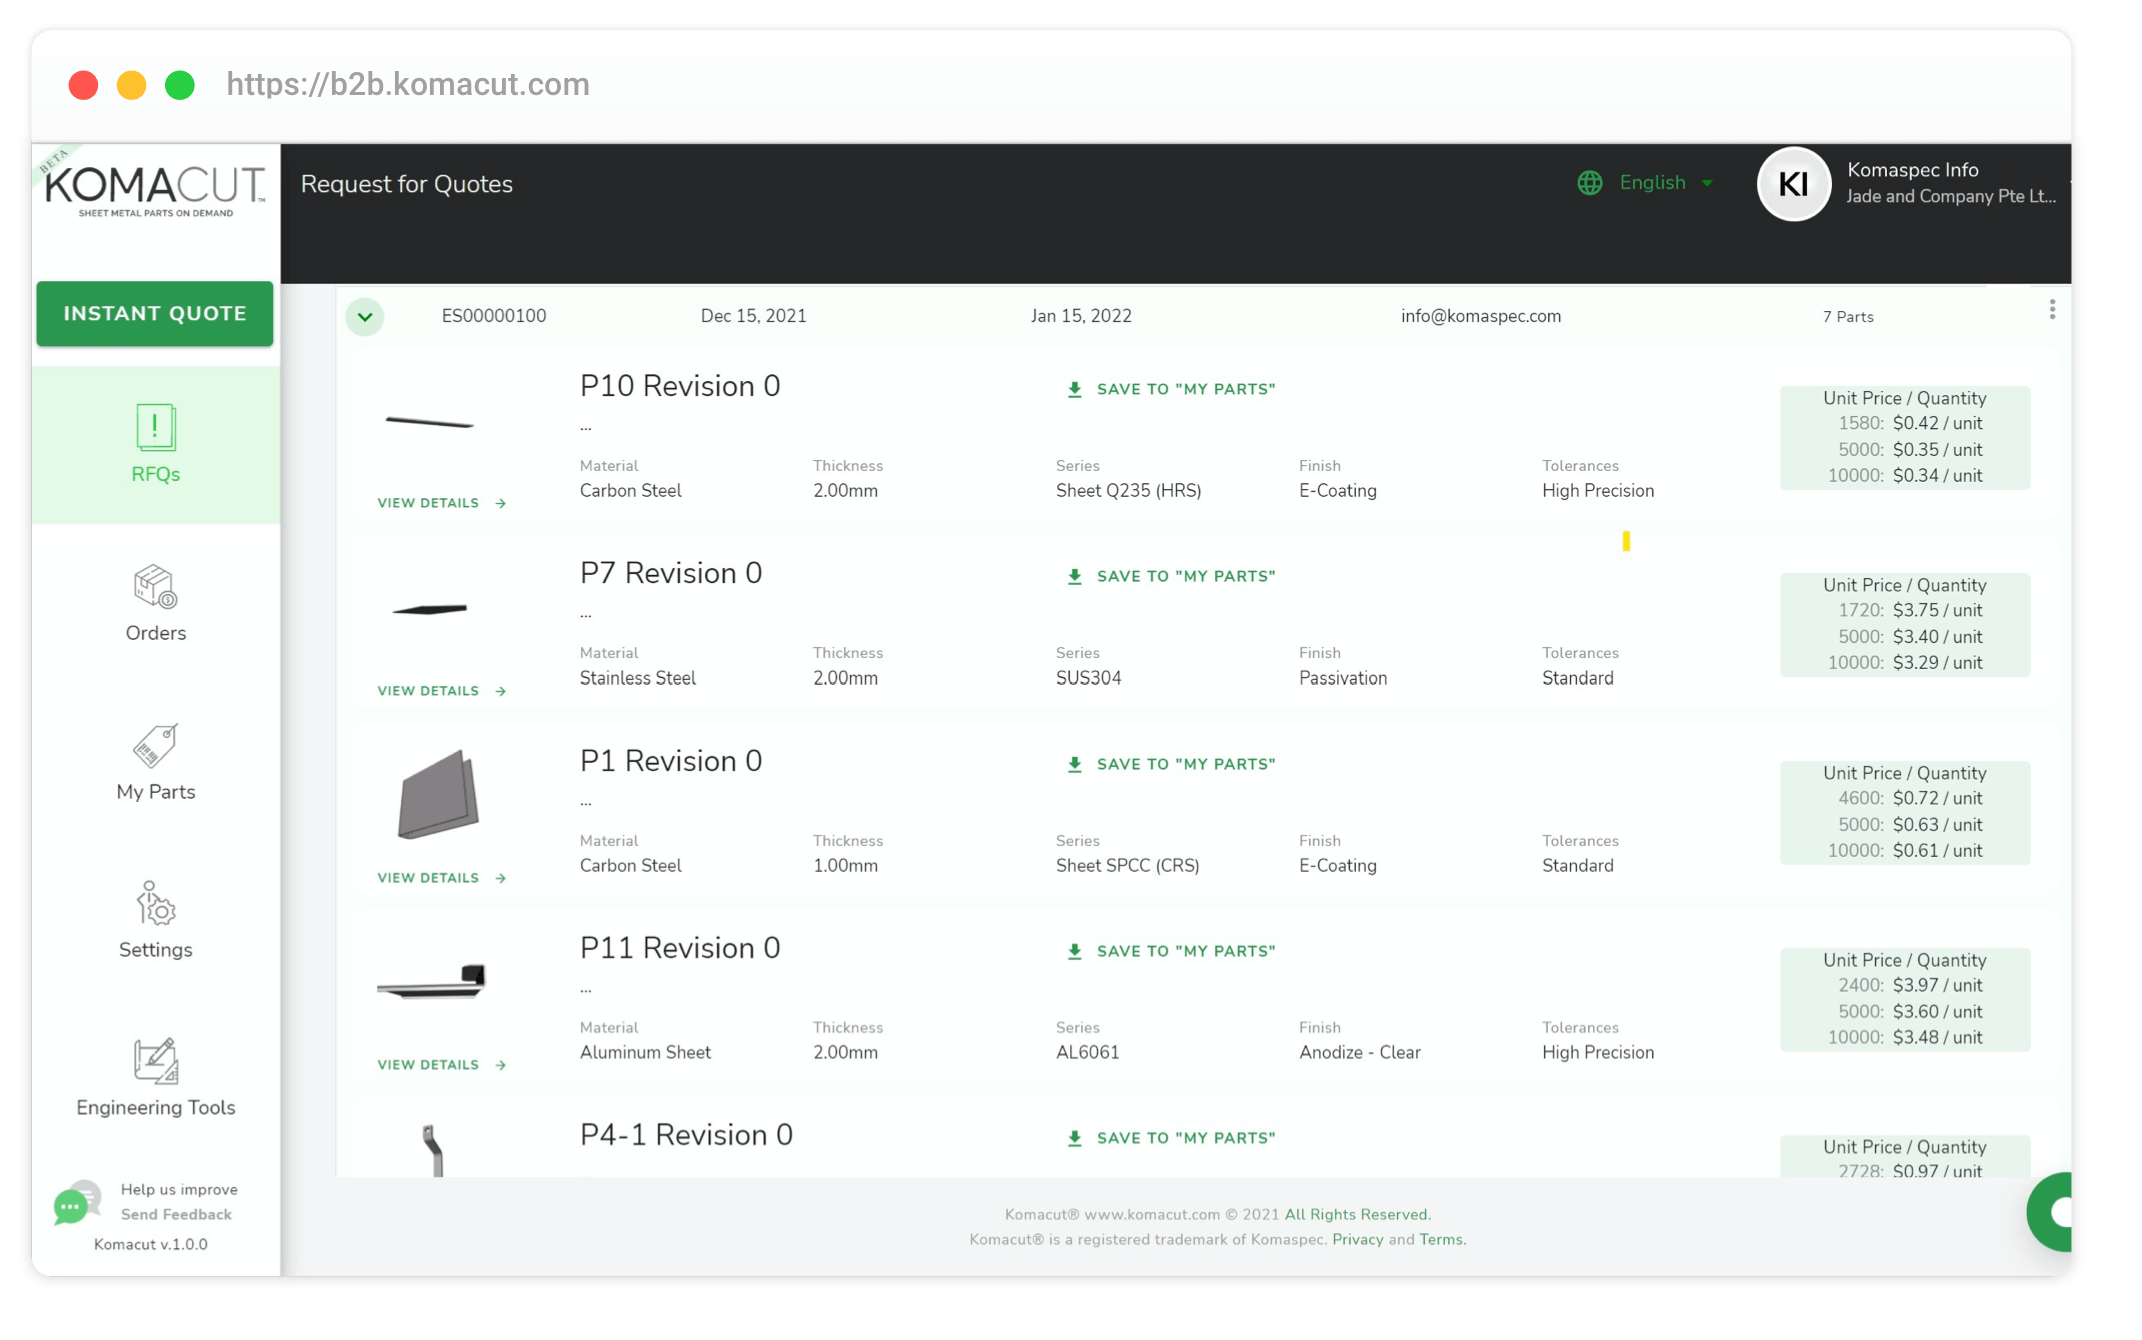Open the RFQs sidebar icon
This screenshot has height=1340, width=2142.
(155, 428)
